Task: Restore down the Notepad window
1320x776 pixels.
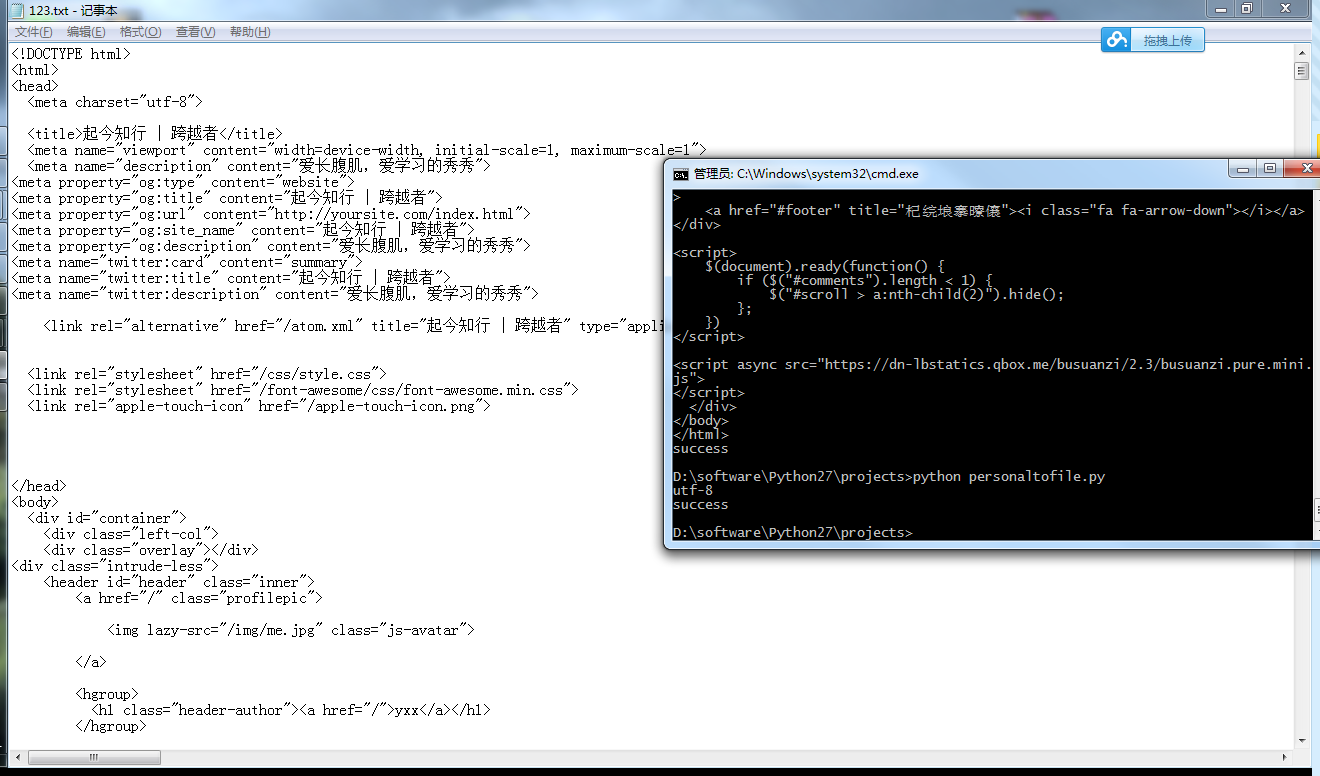Action: click(1247, 9)
